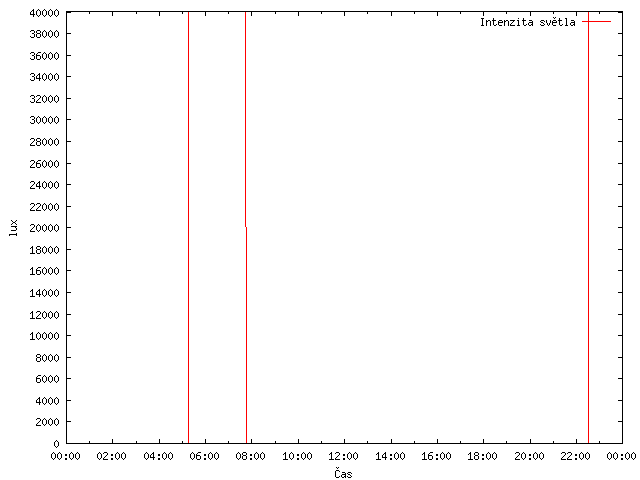Click the y-axis label 'lux'

click(x=13, y=228)
